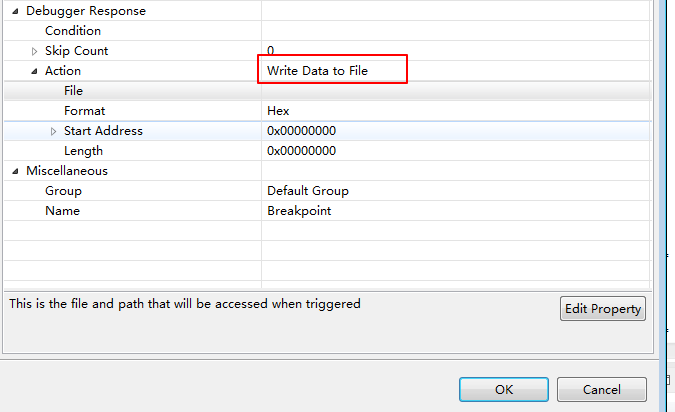Cancel the breakpoint properties dialog
The height and width of the screenshot is (412, 675).
[x=601, y=389]
